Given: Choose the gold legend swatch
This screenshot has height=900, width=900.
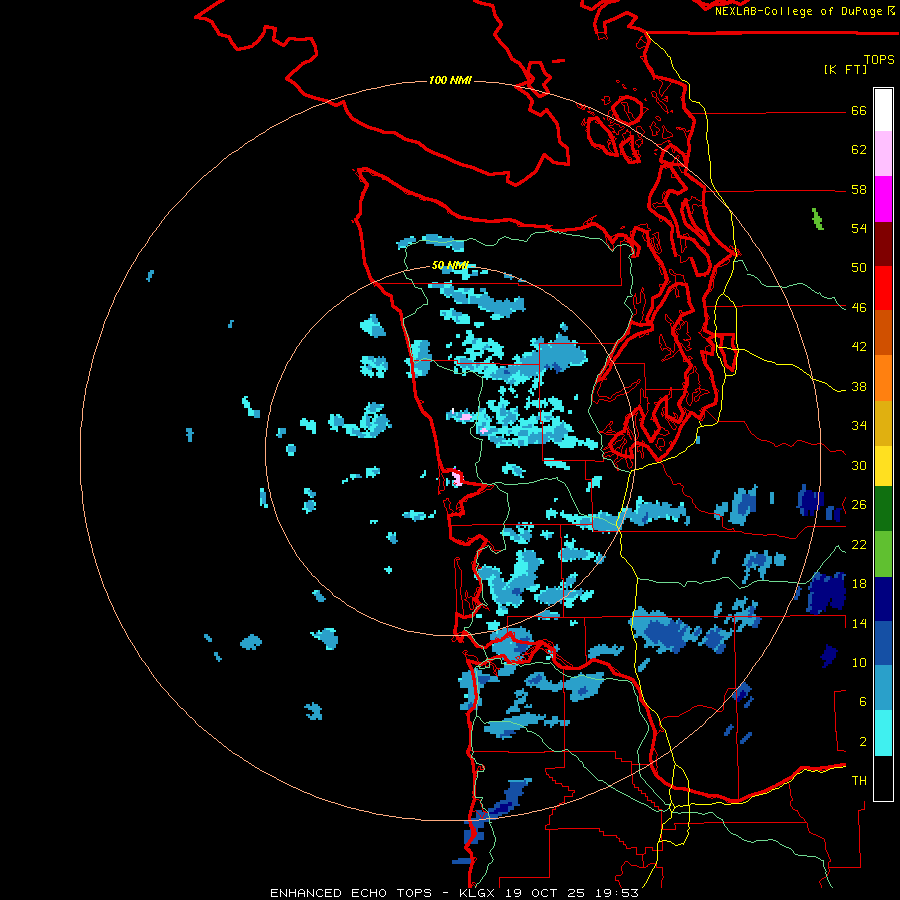Looking at the screenshot, I should [883, 423].
